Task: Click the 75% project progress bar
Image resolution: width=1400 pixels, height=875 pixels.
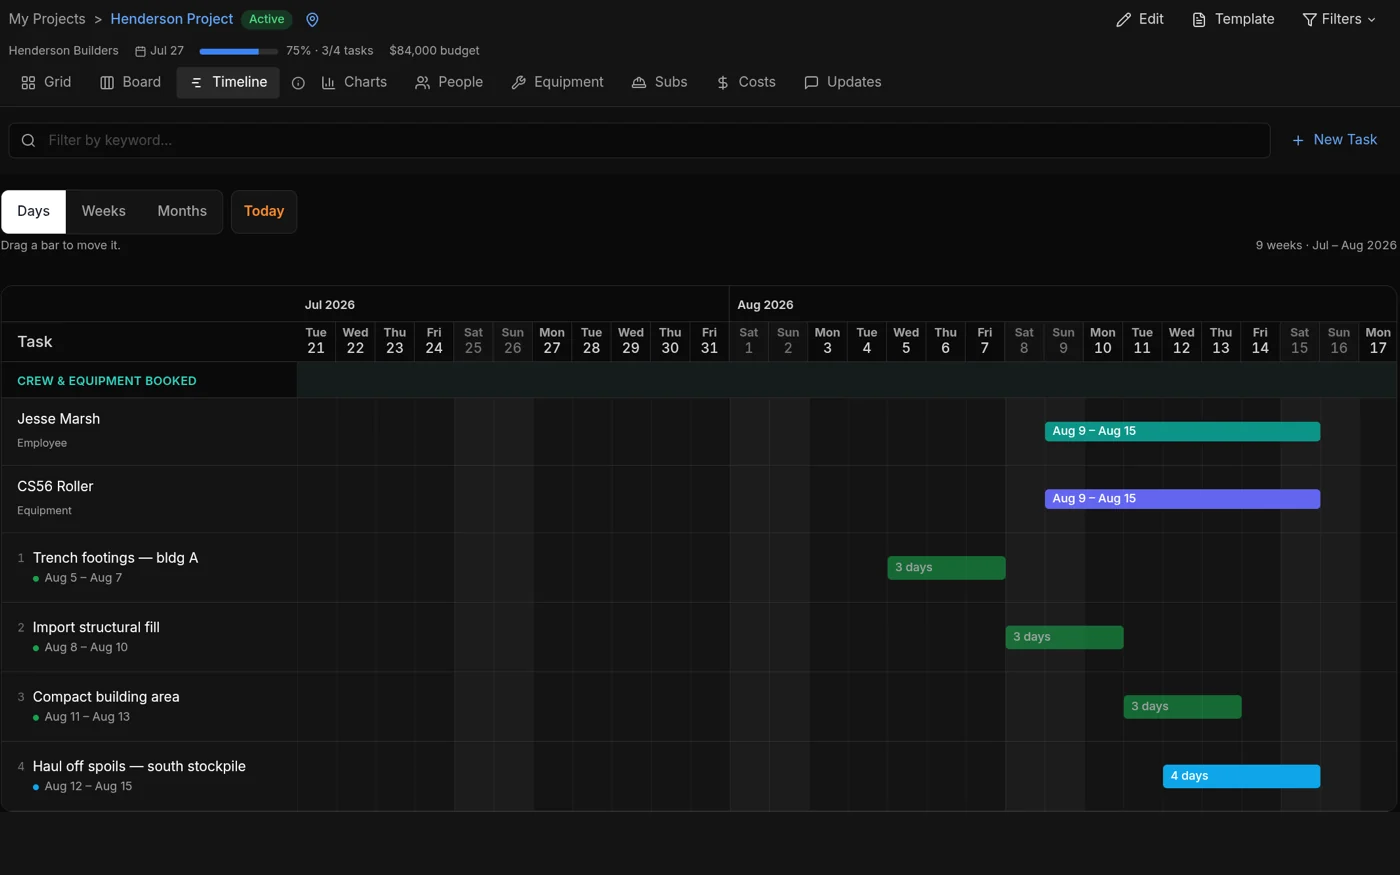Action: [x=238, y=51]
